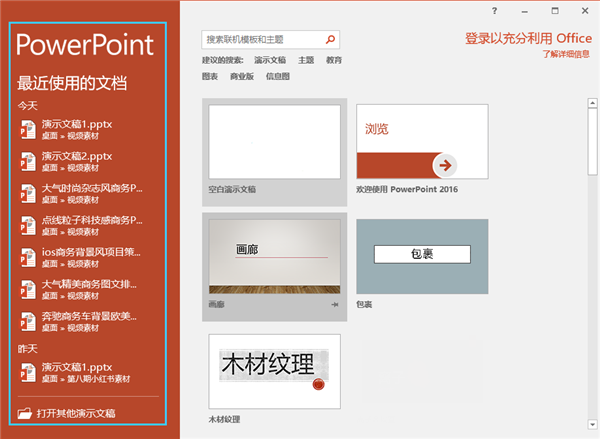Search suggested term 教育

click(334, 60)
